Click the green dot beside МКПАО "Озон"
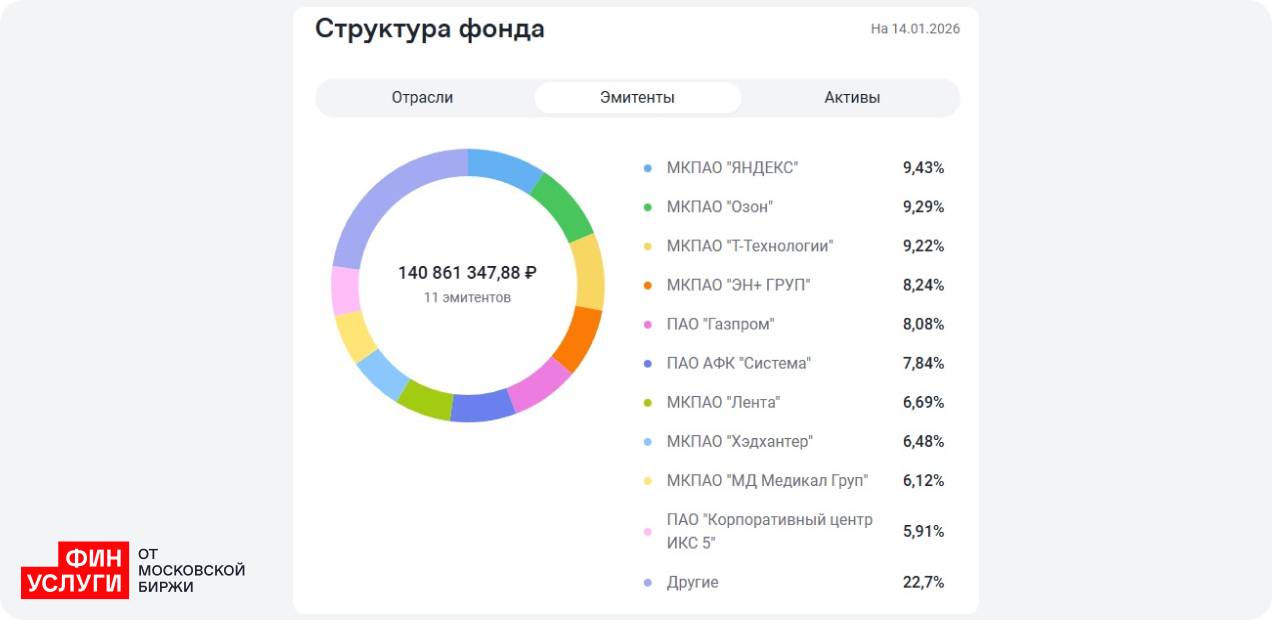Viewport: 1272px width, 620px height. [x=647, y=207]
